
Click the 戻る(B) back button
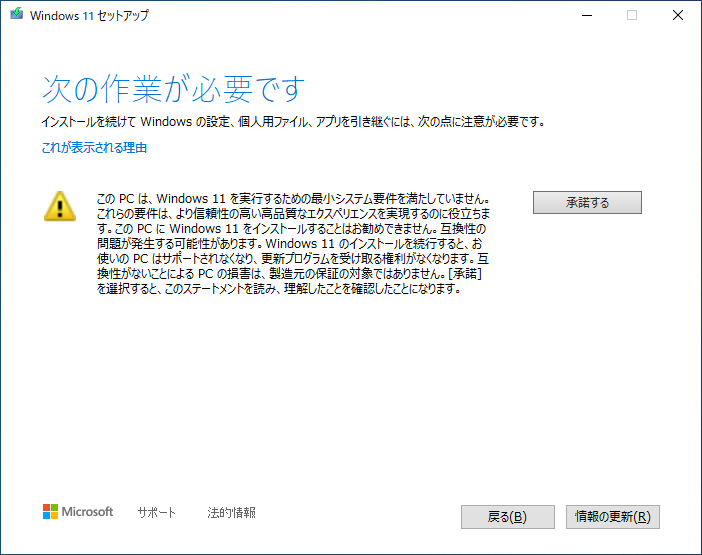point(508,517)
